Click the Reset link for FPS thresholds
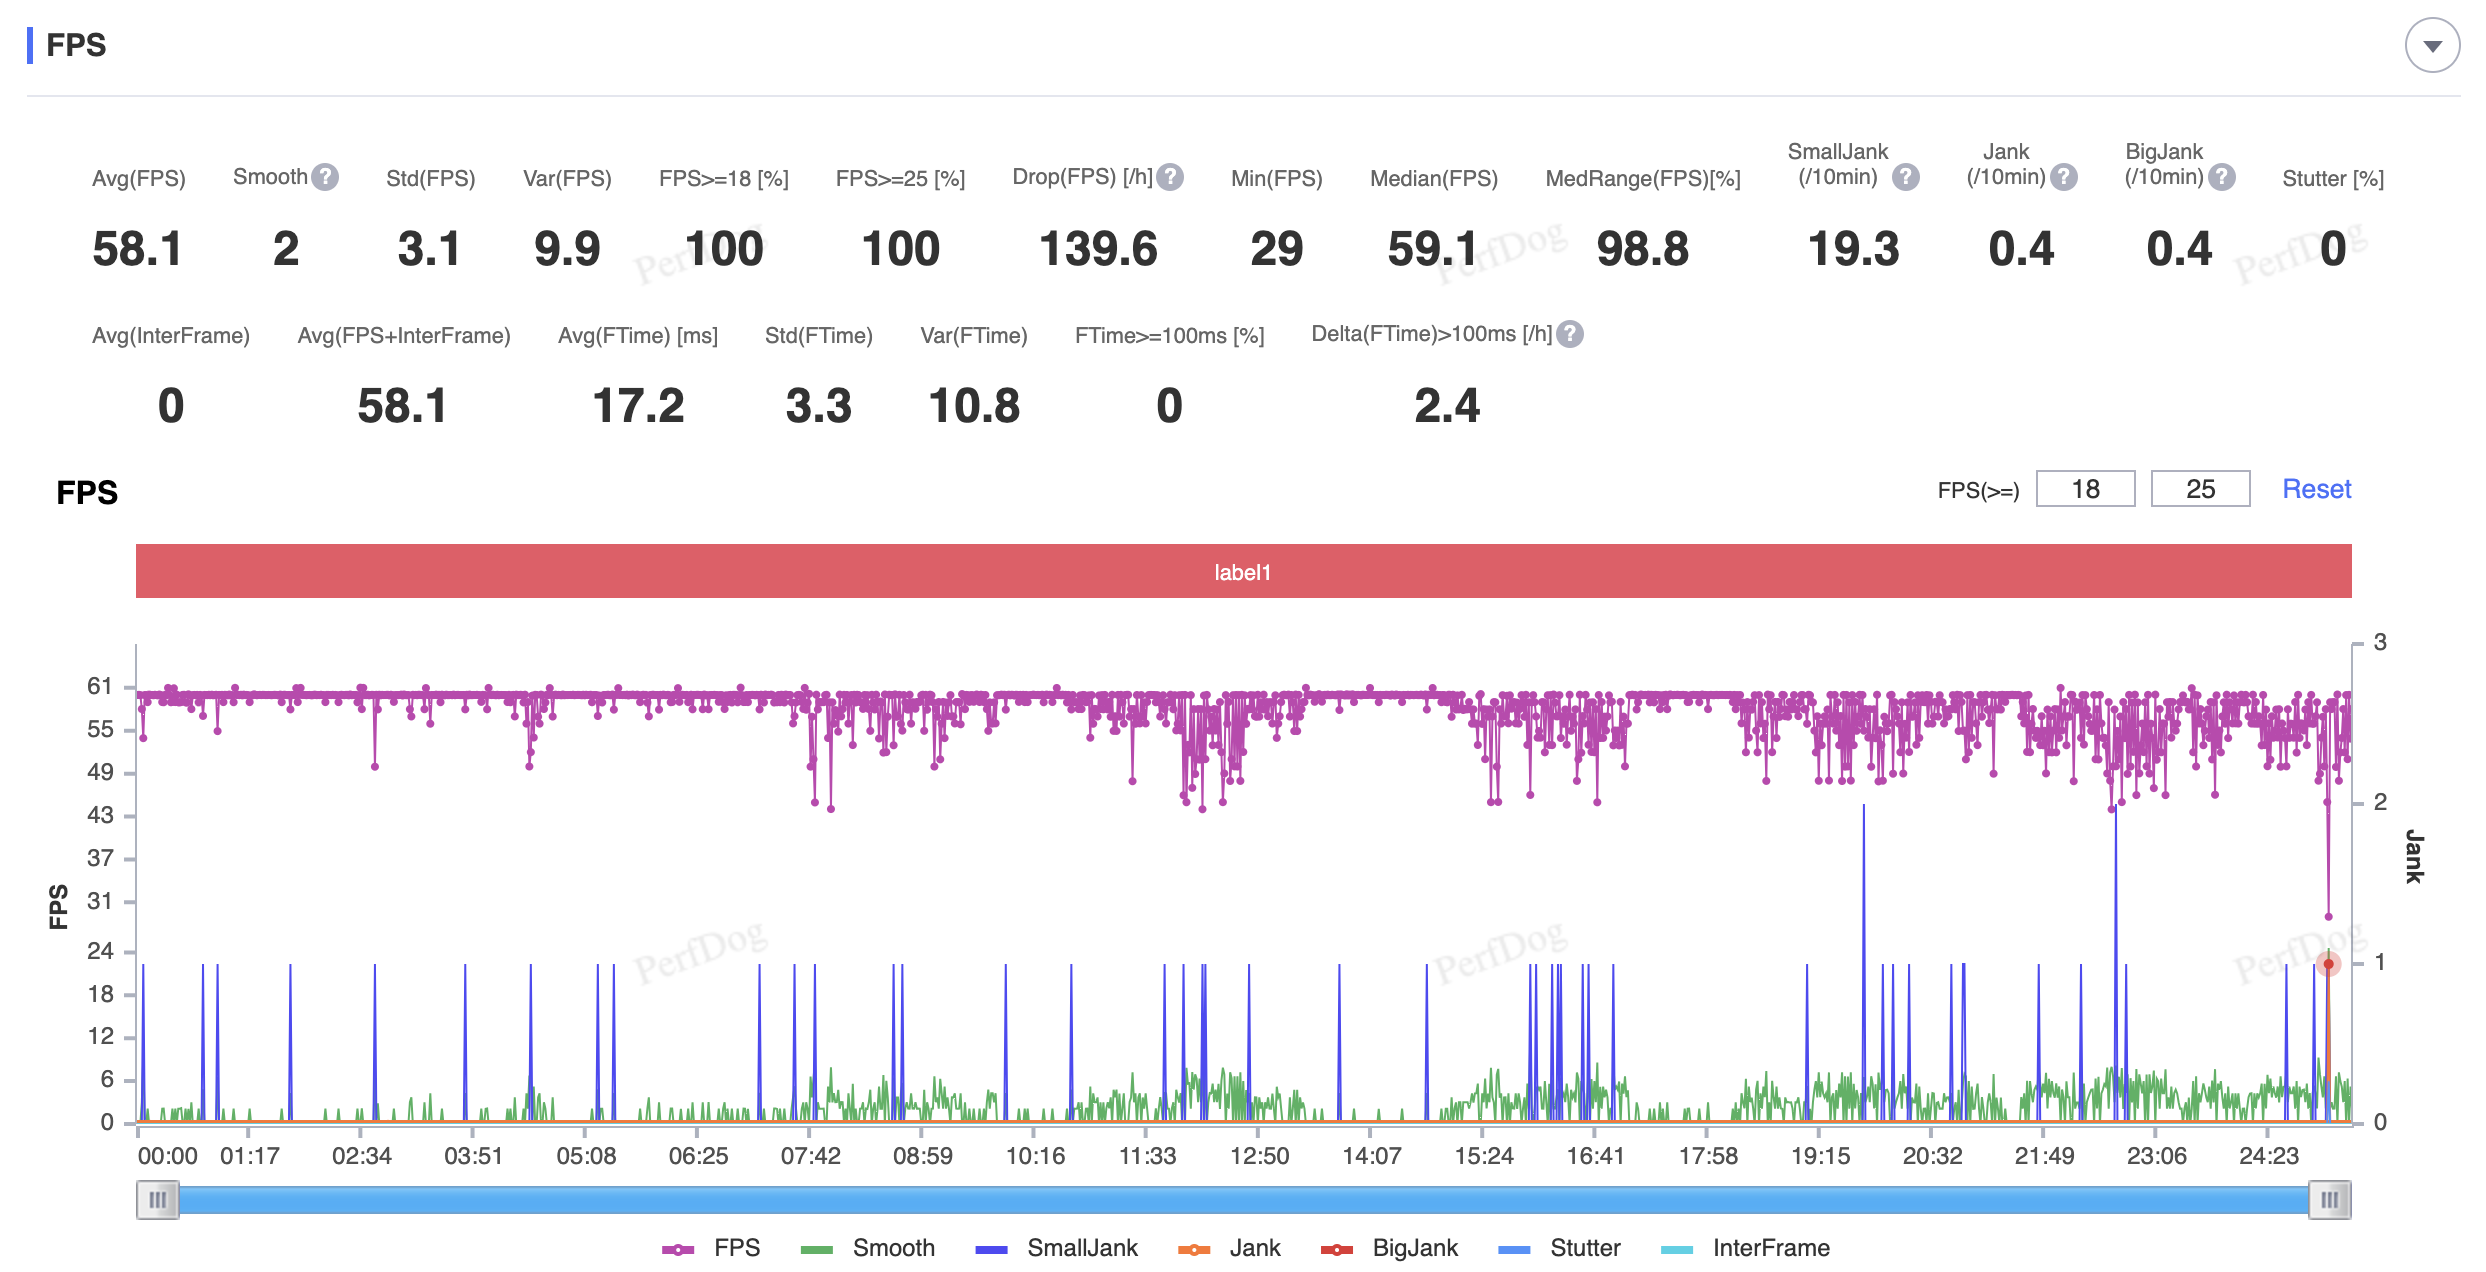 click(x=2316, y=489)
